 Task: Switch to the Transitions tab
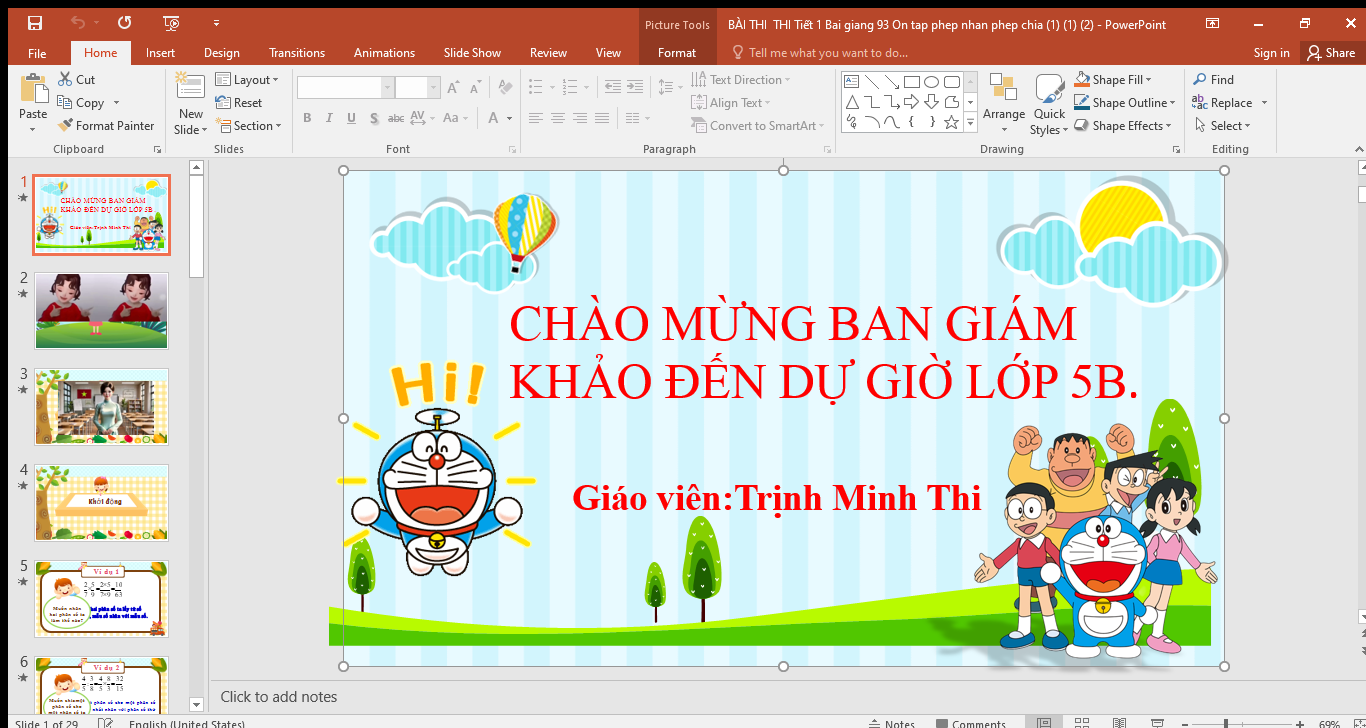pos(297,53)
